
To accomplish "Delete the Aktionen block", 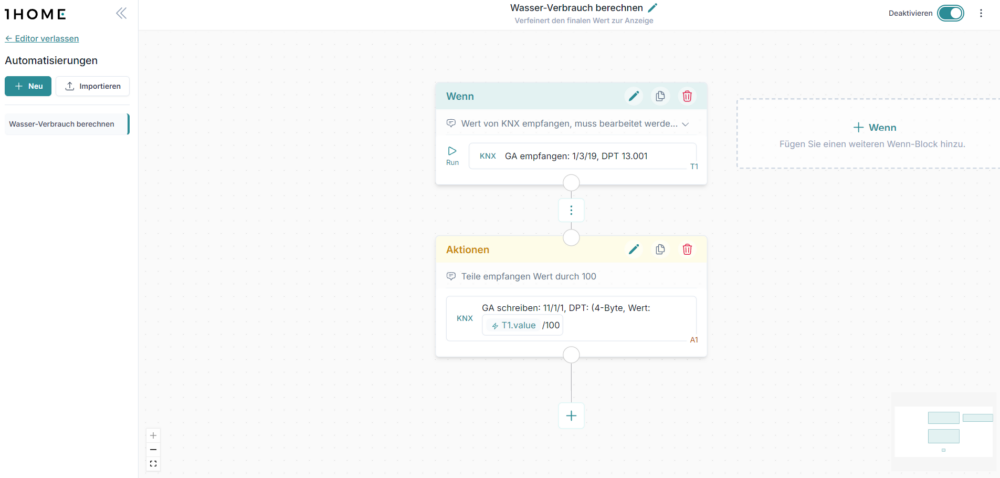I will (x=687, y=249).
